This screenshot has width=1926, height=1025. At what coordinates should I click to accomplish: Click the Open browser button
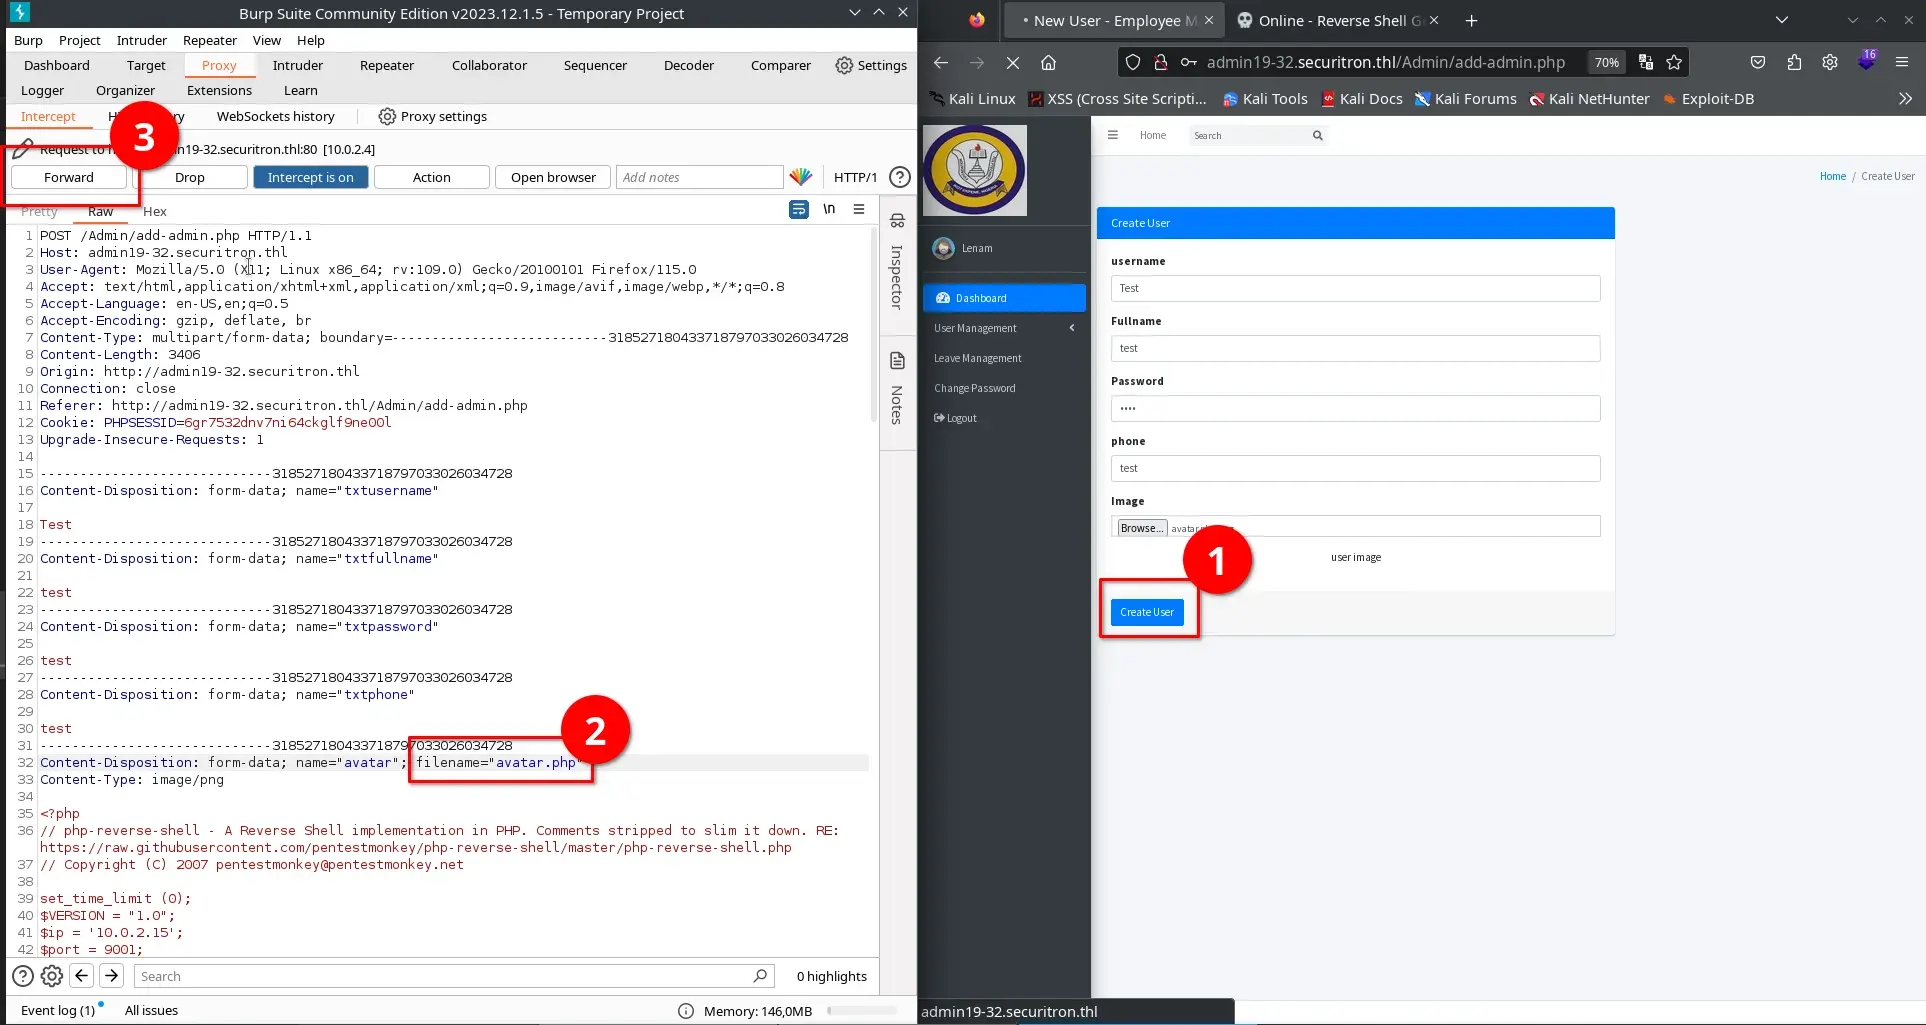point(553,177)
